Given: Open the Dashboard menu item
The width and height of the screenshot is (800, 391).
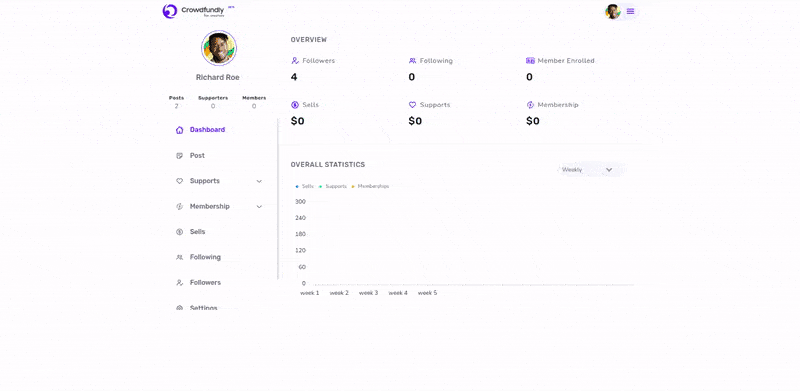Looking at the screenshot, I should (207, 130).
